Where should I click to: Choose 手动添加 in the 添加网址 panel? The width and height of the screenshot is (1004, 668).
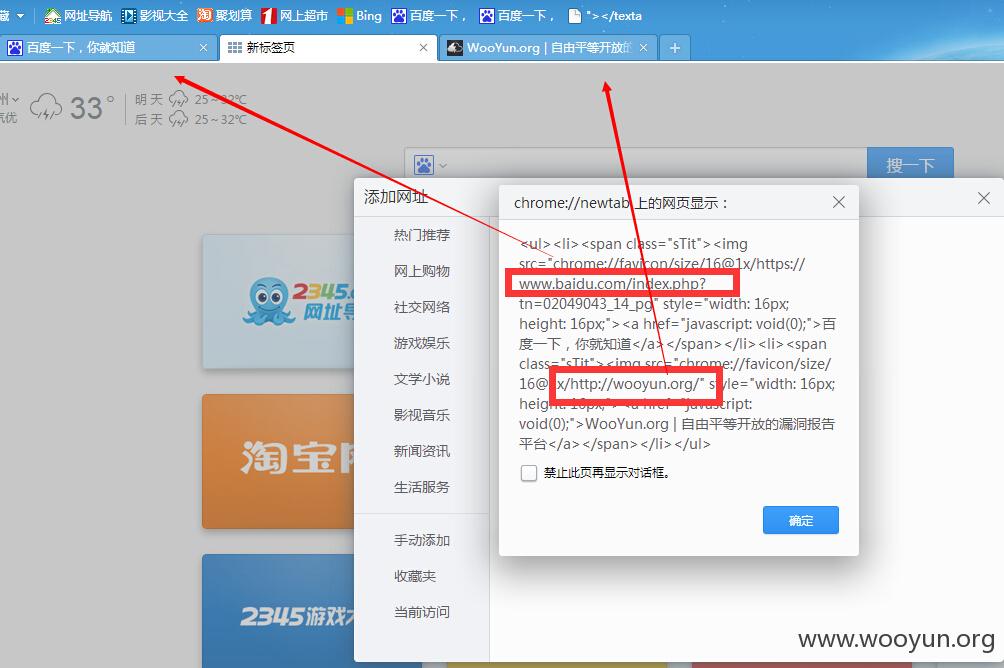tap(421, 540)
